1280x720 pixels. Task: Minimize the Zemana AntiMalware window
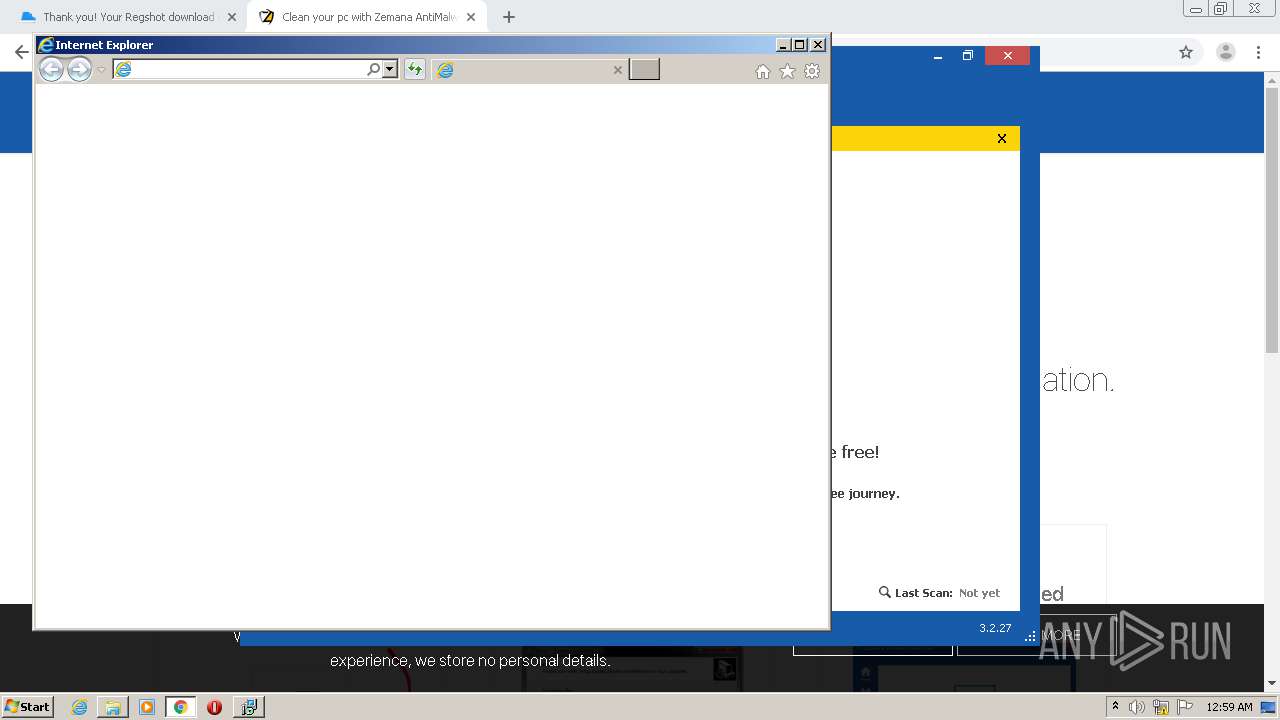coord(938,56)
